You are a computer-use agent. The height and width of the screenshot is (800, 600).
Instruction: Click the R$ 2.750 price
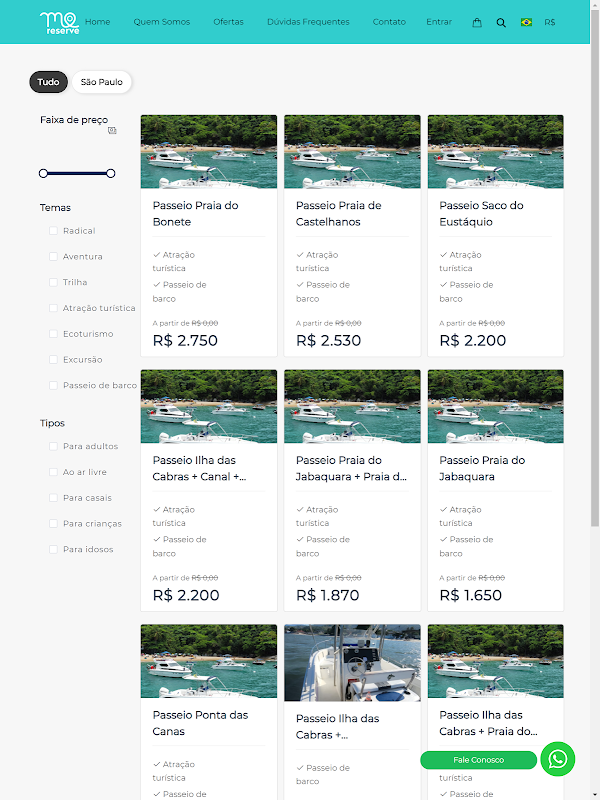point(185,340)
